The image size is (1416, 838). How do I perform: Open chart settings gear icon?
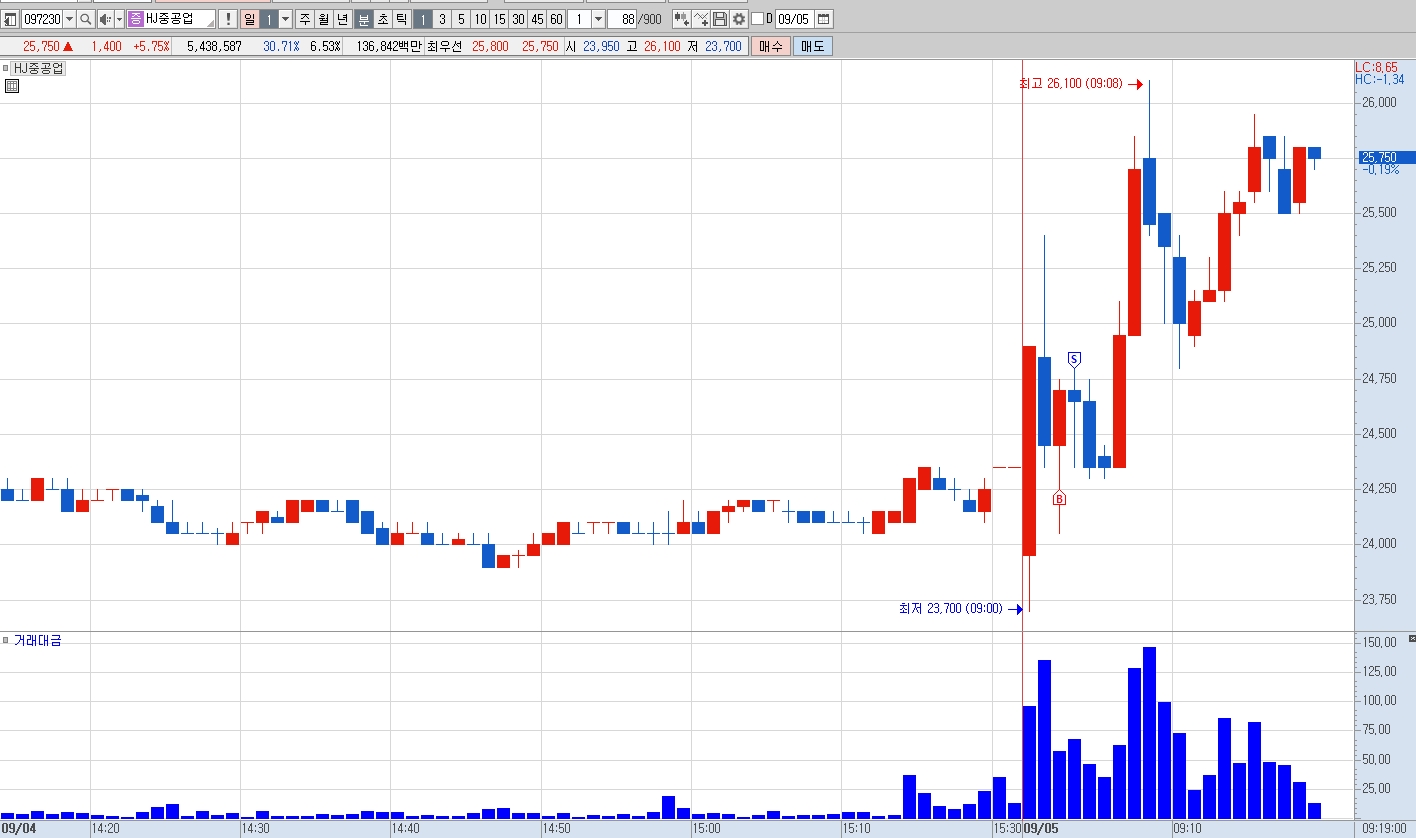(739, 19)
